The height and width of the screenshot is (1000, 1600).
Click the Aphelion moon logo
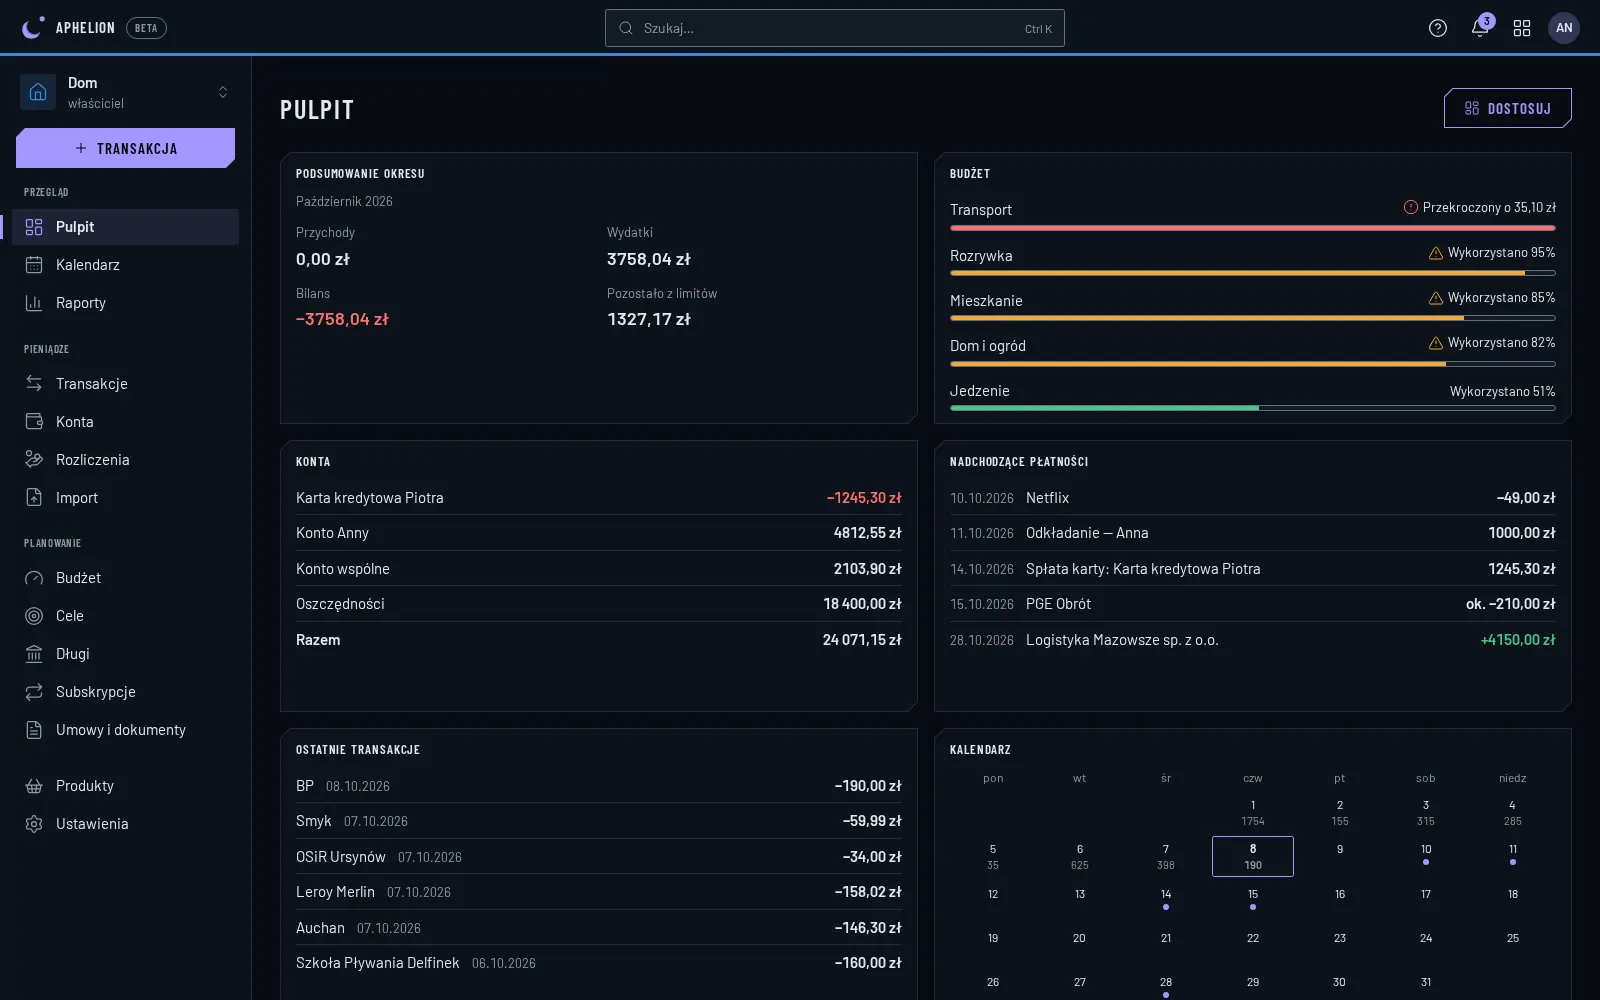(x=33, y=28)
